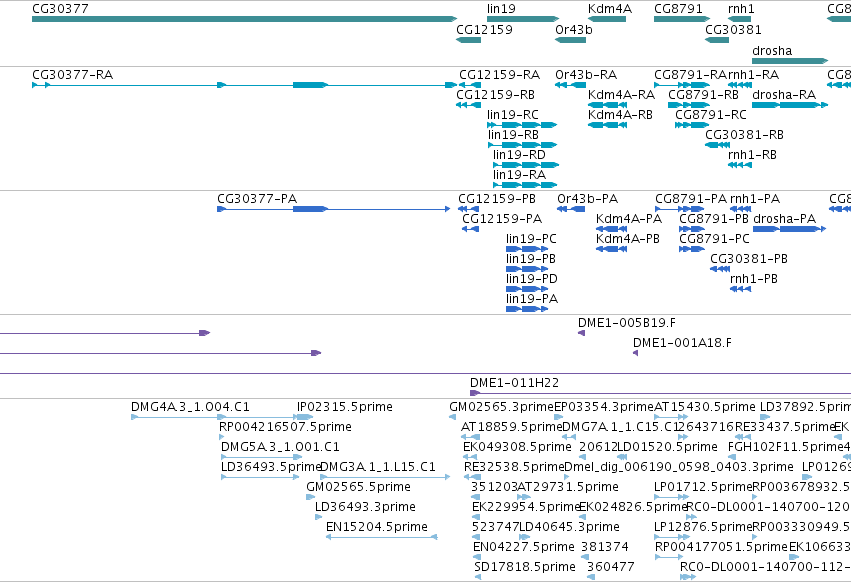Viewport: 851px width, 582px height.
Task: Click the DME1-005B19.F clone label
Action: pos(627,323)
